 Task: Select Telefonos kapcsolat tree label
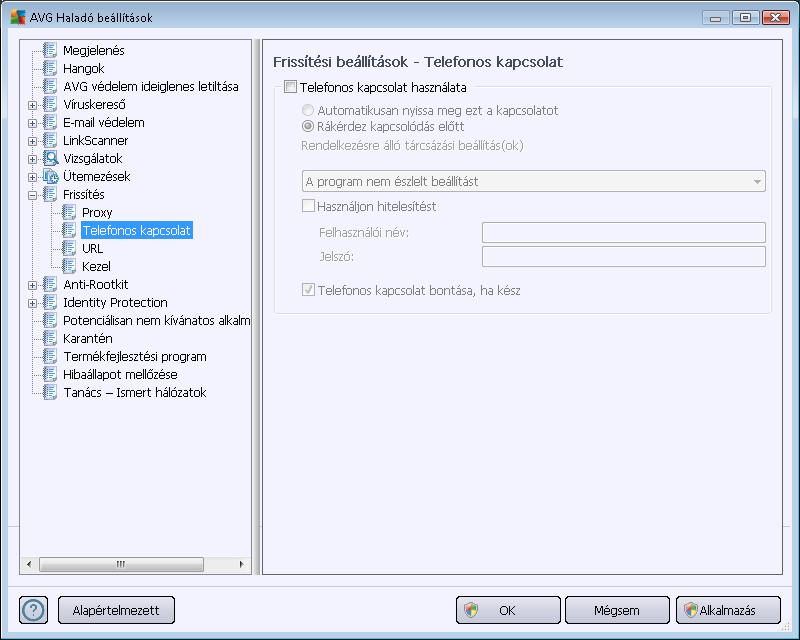click(137, 230)
